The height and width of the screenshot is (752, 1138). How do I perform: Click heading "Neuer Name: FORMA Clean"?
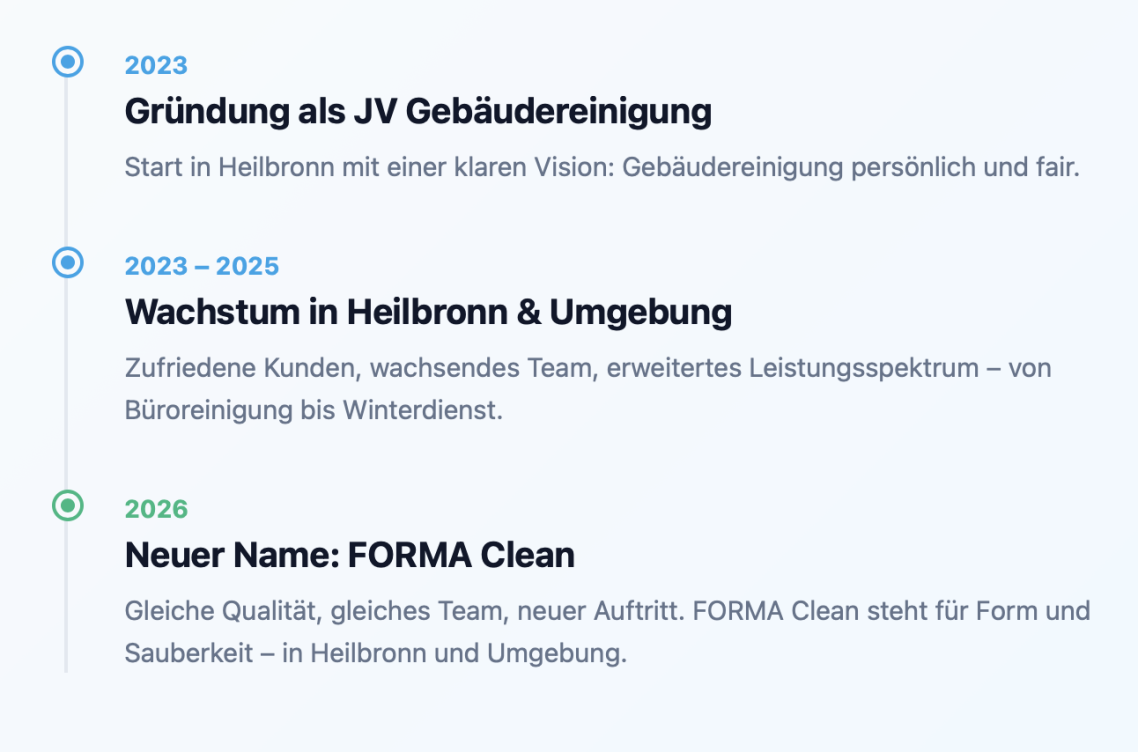click(349, 556)
